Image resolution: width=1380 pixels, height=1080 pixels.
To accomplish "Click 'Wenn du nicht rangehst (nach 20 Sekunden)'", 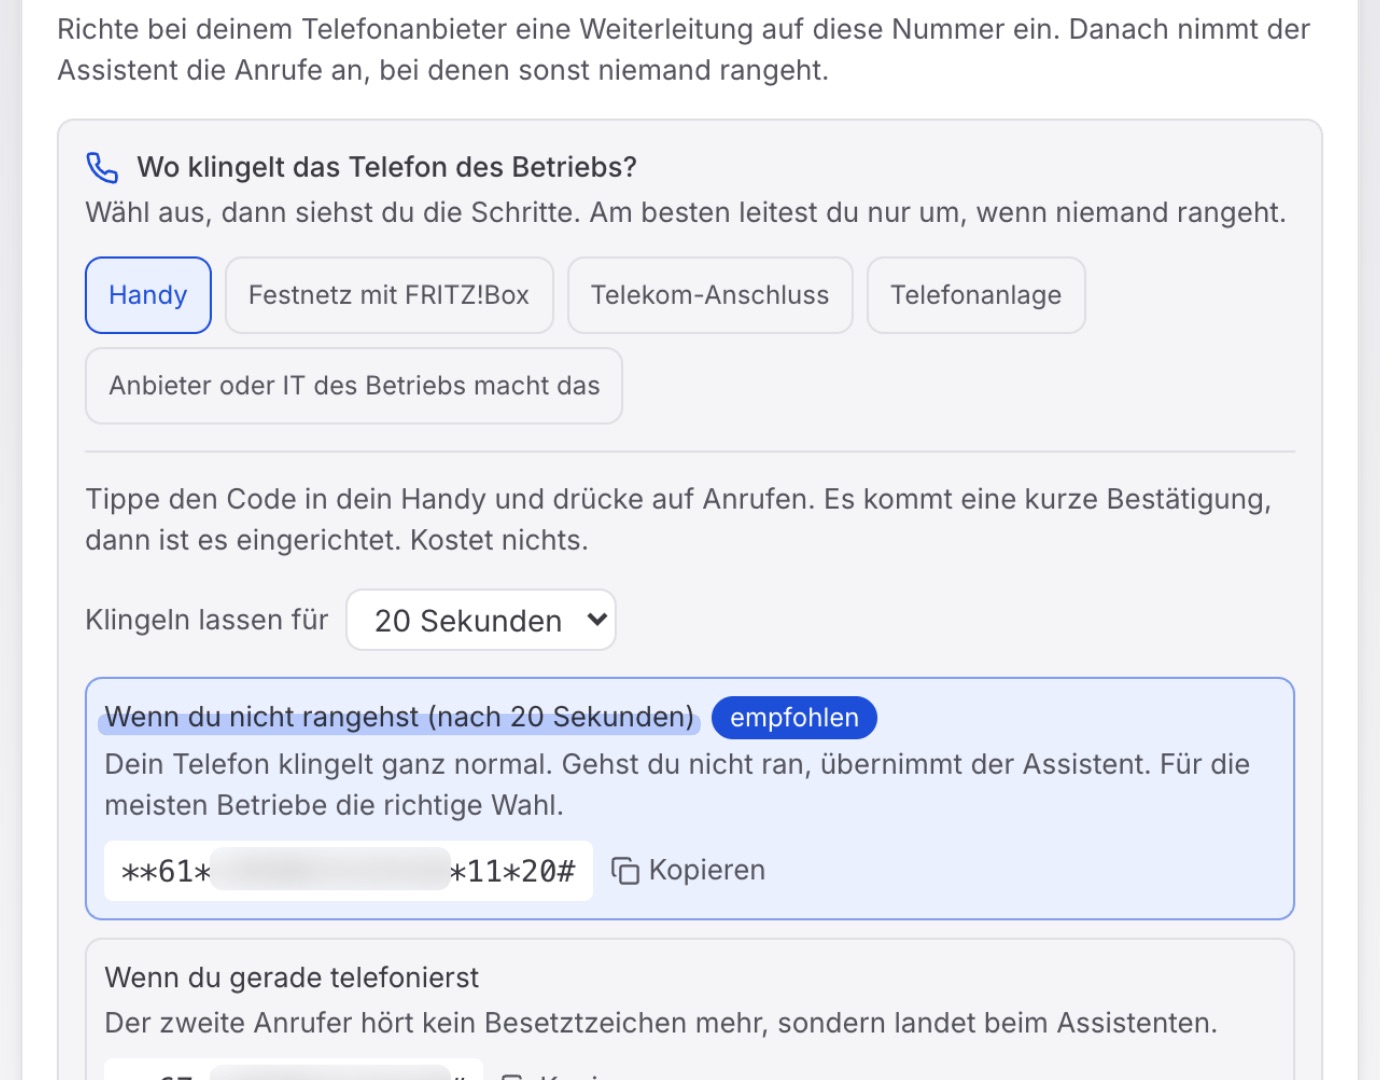I will tap(399, 717).
